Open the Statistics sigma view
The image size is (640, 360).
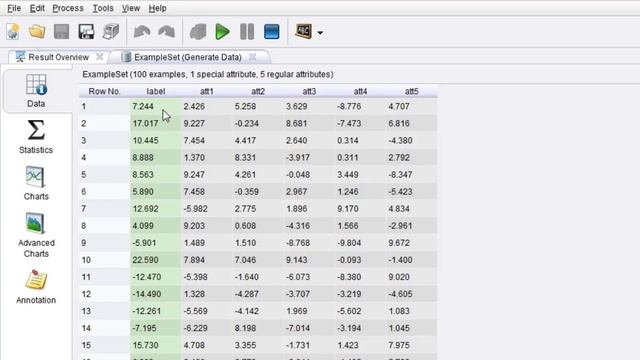tap(36, 137)
